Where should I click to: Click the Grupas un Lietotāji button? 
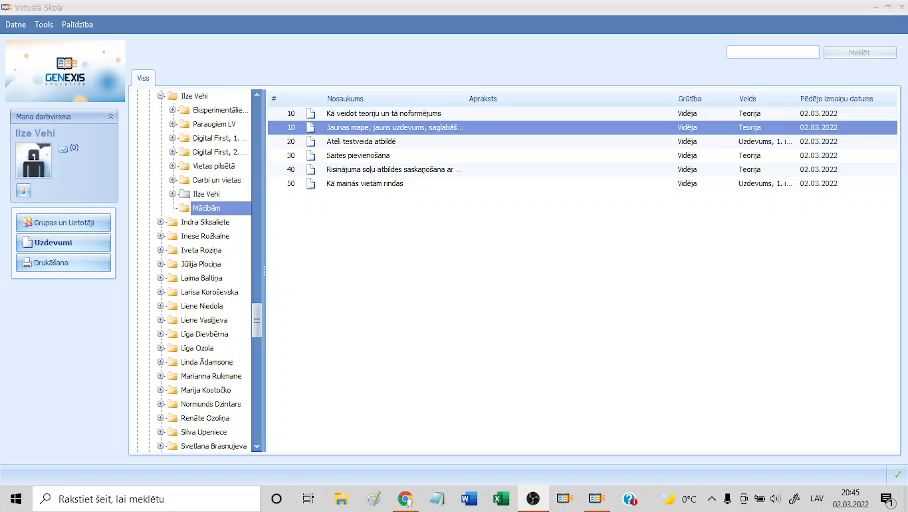64,222
